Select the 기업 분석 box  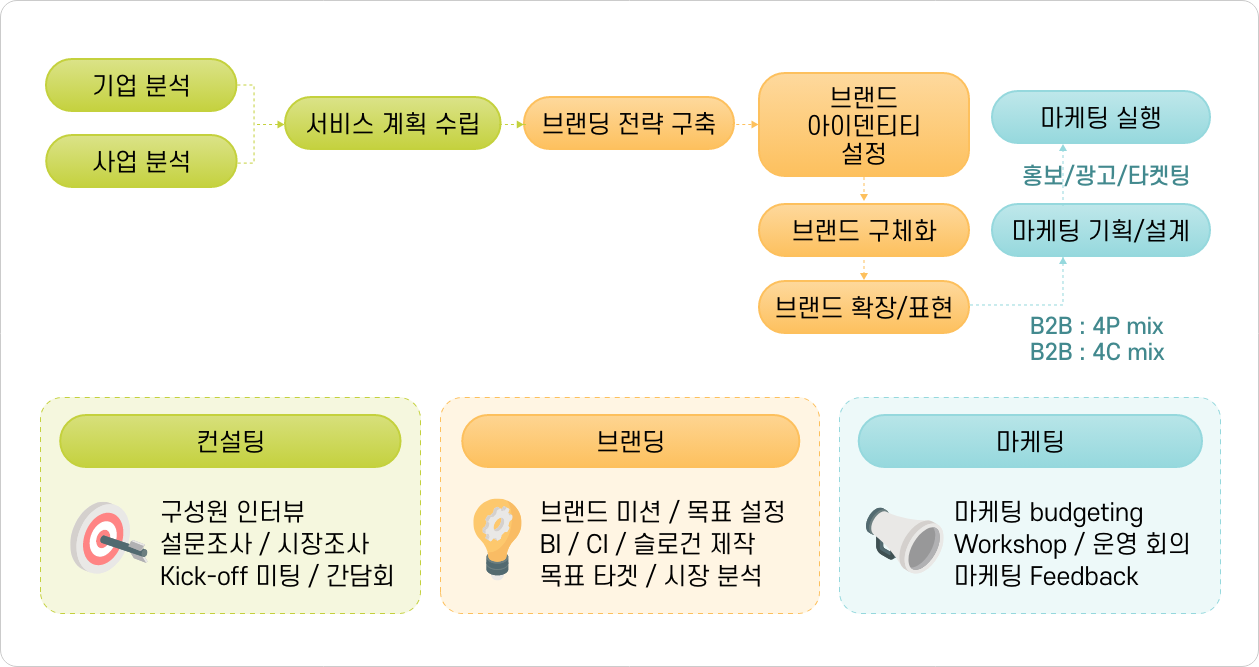pos(141,85)
